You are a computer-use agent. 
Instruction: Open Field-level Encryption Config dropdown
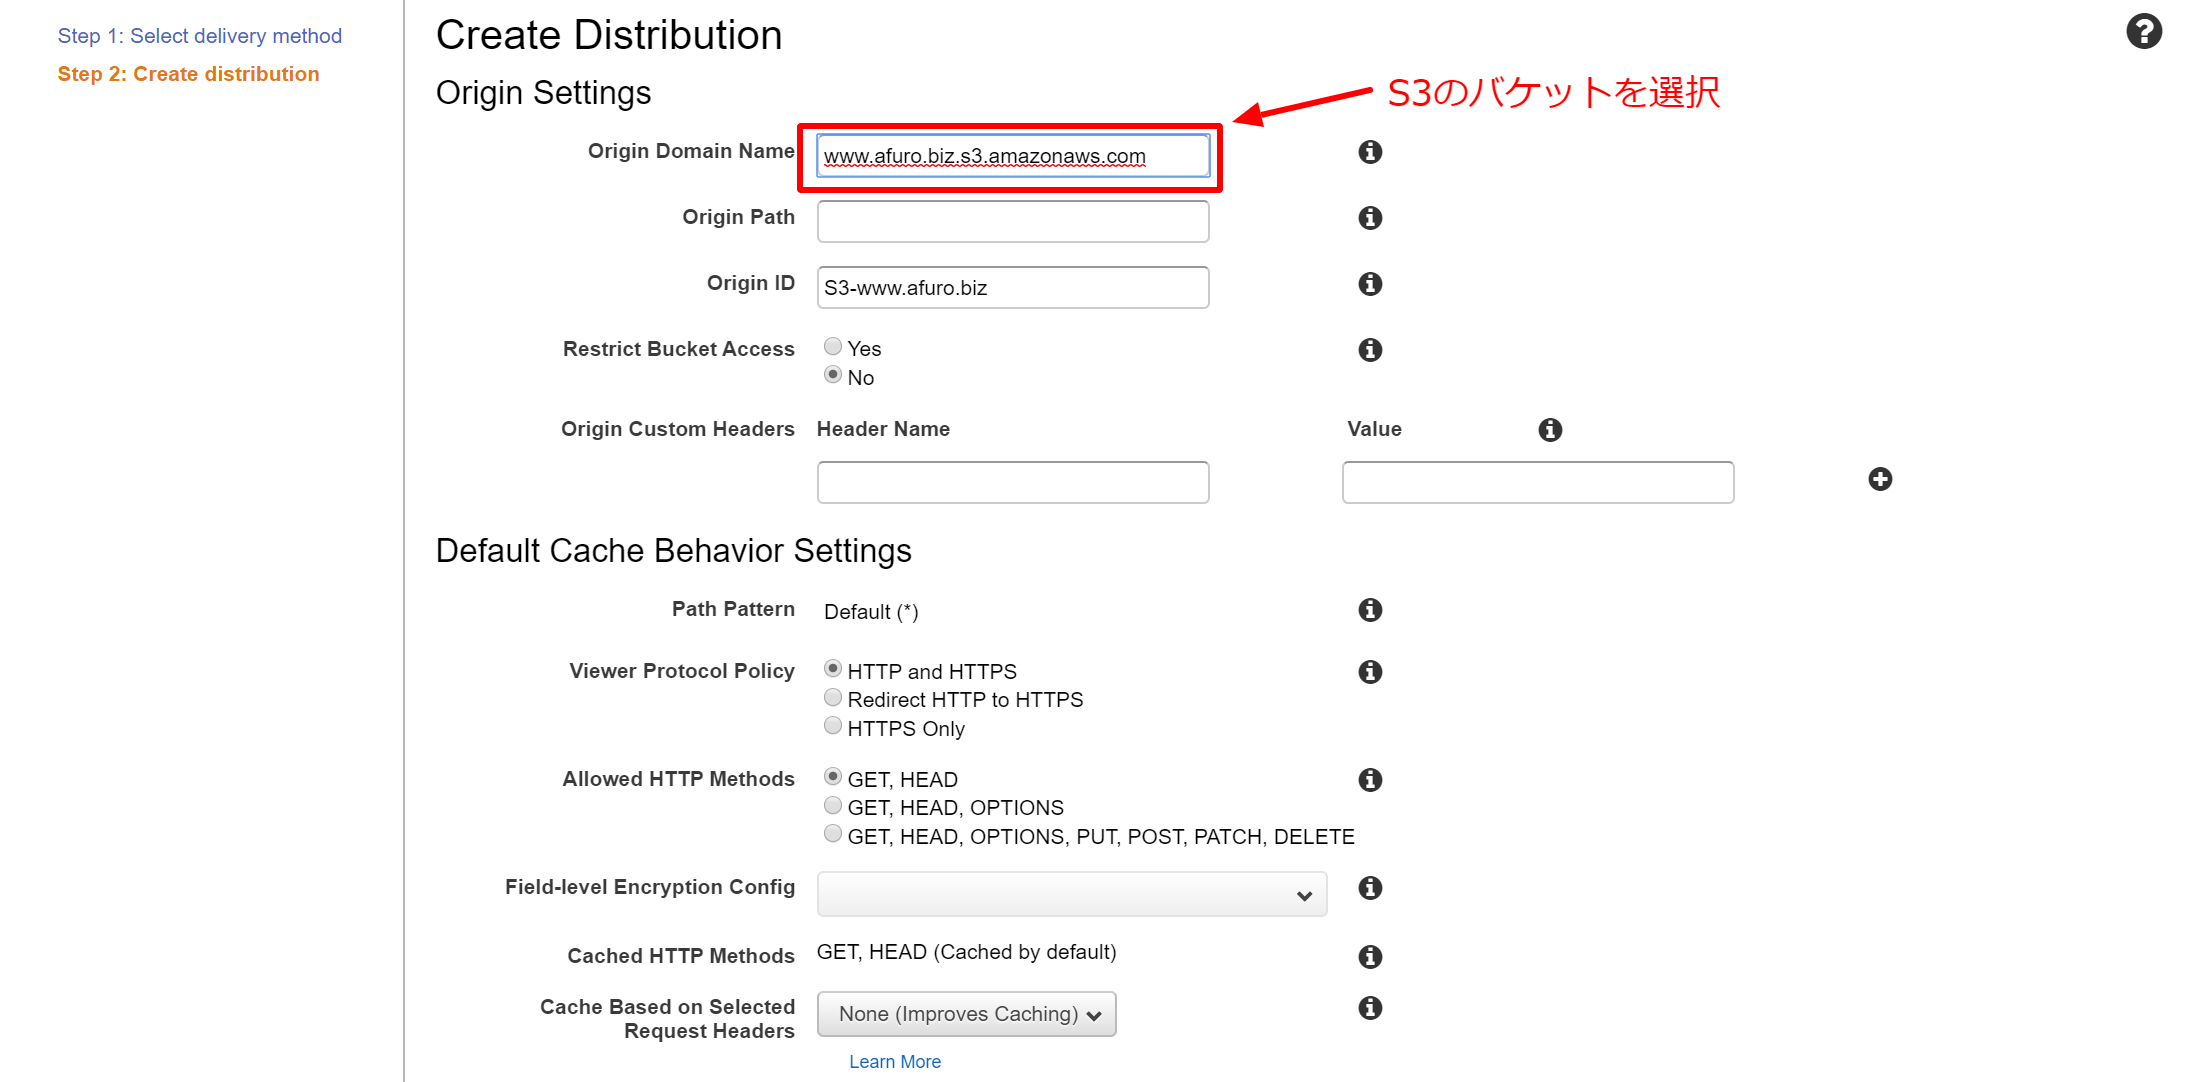1071,894
